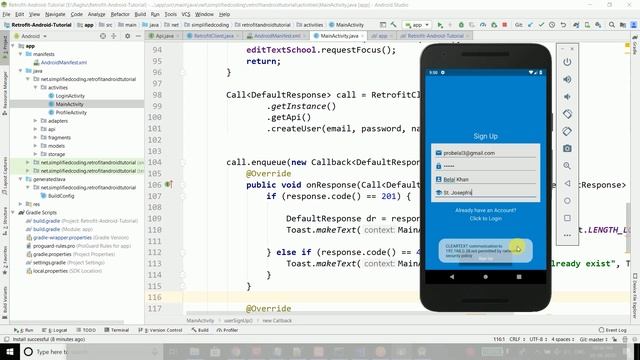Click the emulator volume up button
This screenshot has height=360, width=640.
(567, 80)
